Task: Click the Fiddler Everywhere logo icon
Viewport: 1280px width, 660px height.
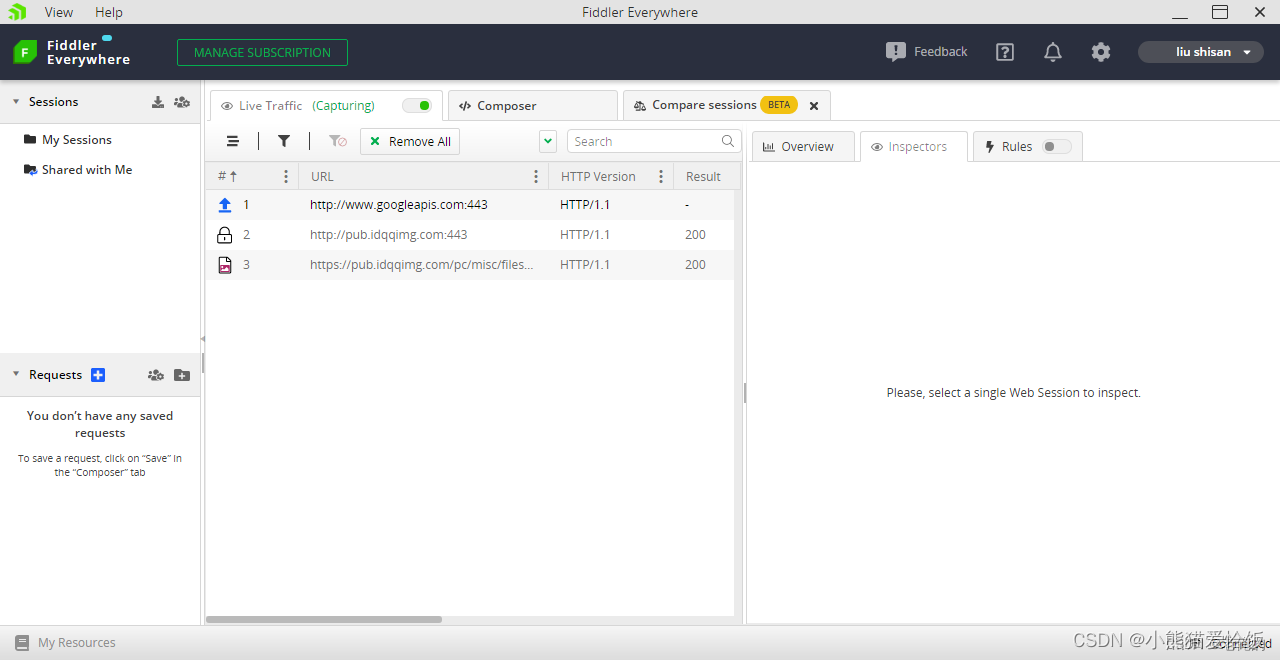Action: point(25,52)
